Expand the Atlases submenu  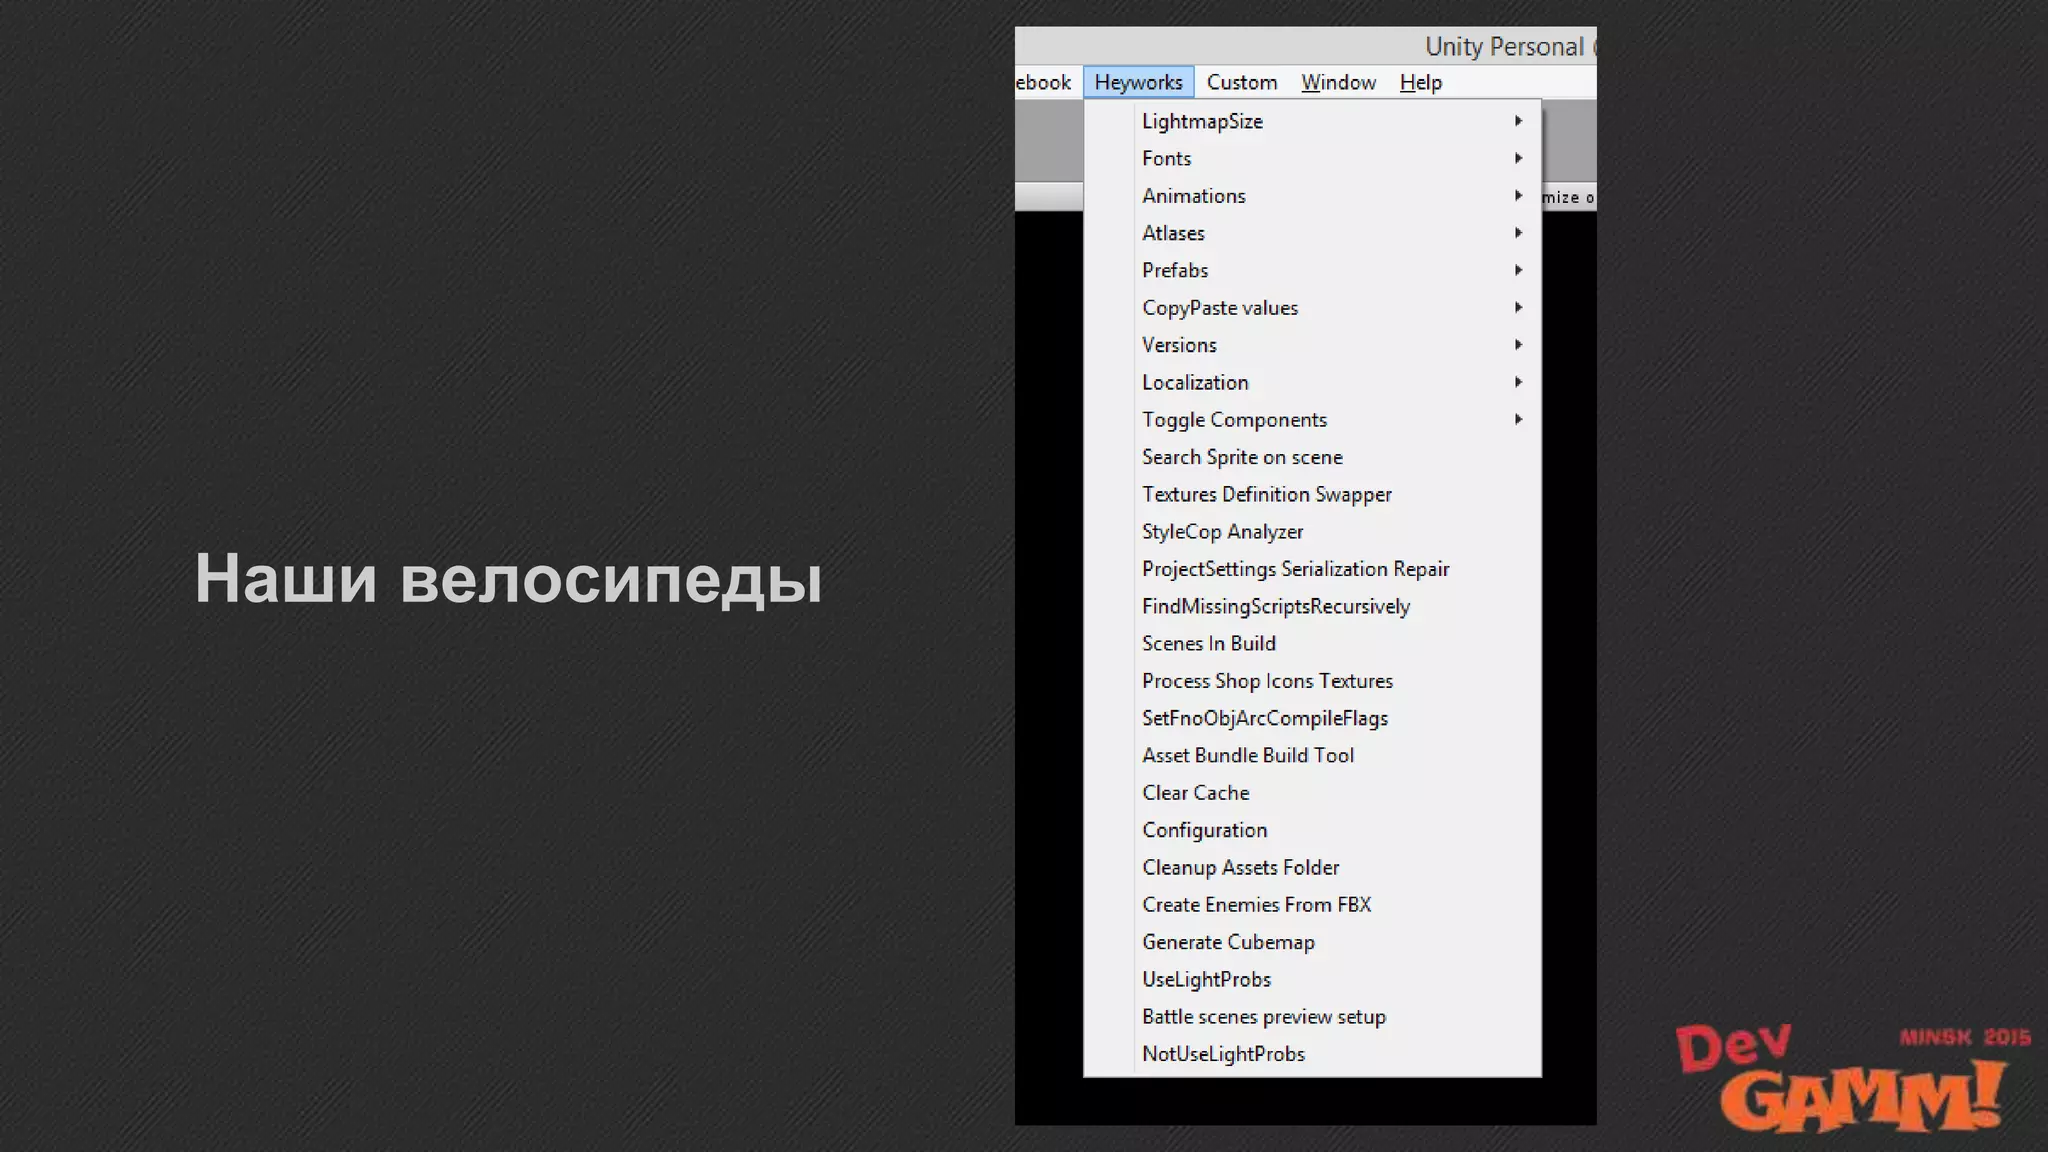click(x=1312, y=233)
